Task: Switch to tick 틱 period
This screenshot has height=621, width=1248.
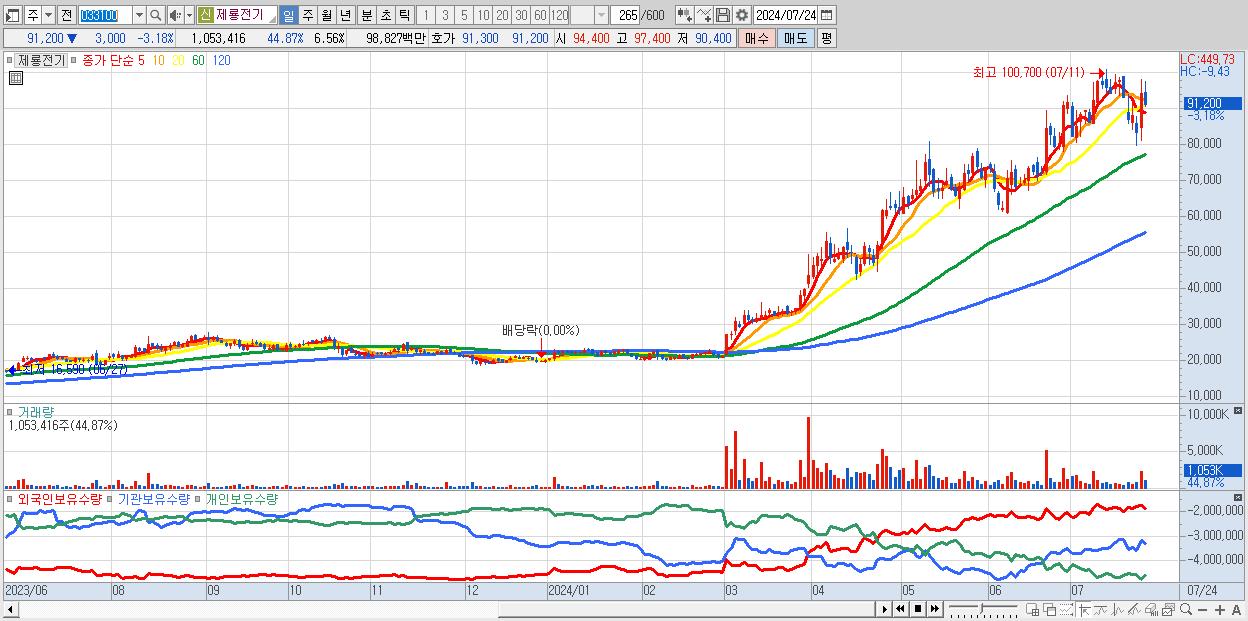Action: click(x=404, y=15)
